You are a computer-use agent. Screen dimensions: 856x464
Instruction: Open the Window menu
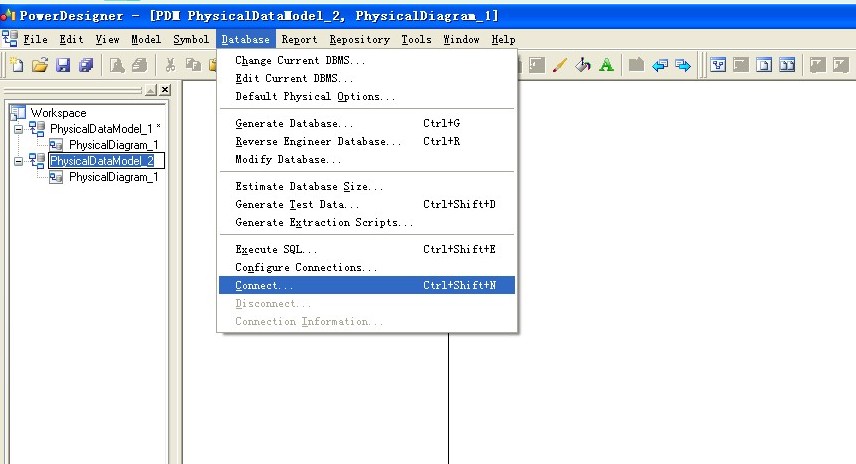pos(461,39)
